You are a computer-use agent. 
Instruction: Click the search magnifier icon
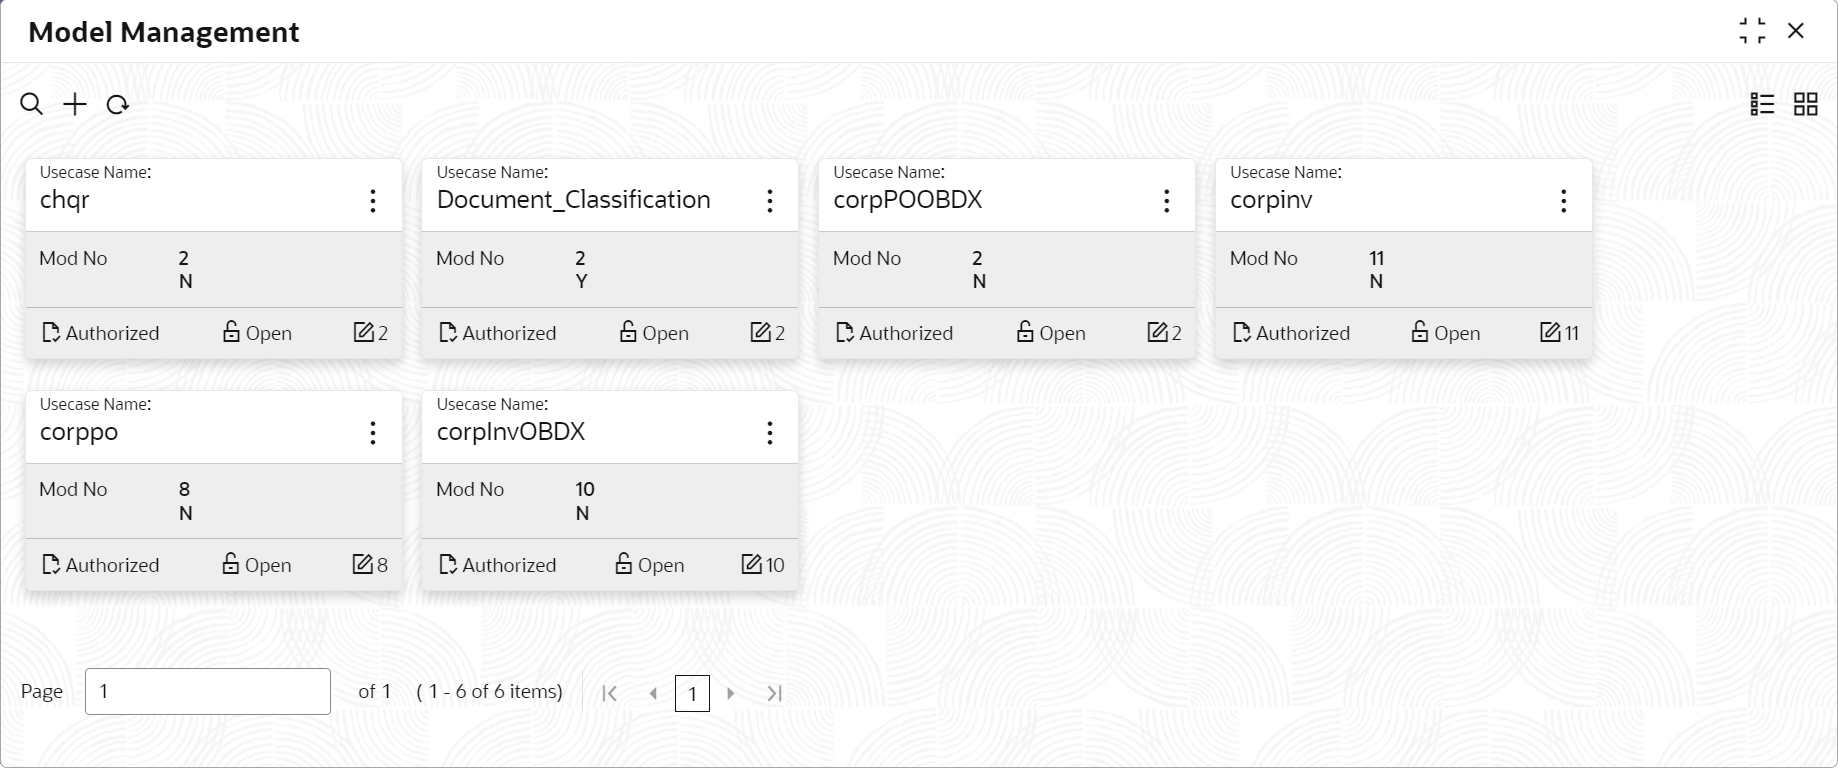tap(32, 104)
